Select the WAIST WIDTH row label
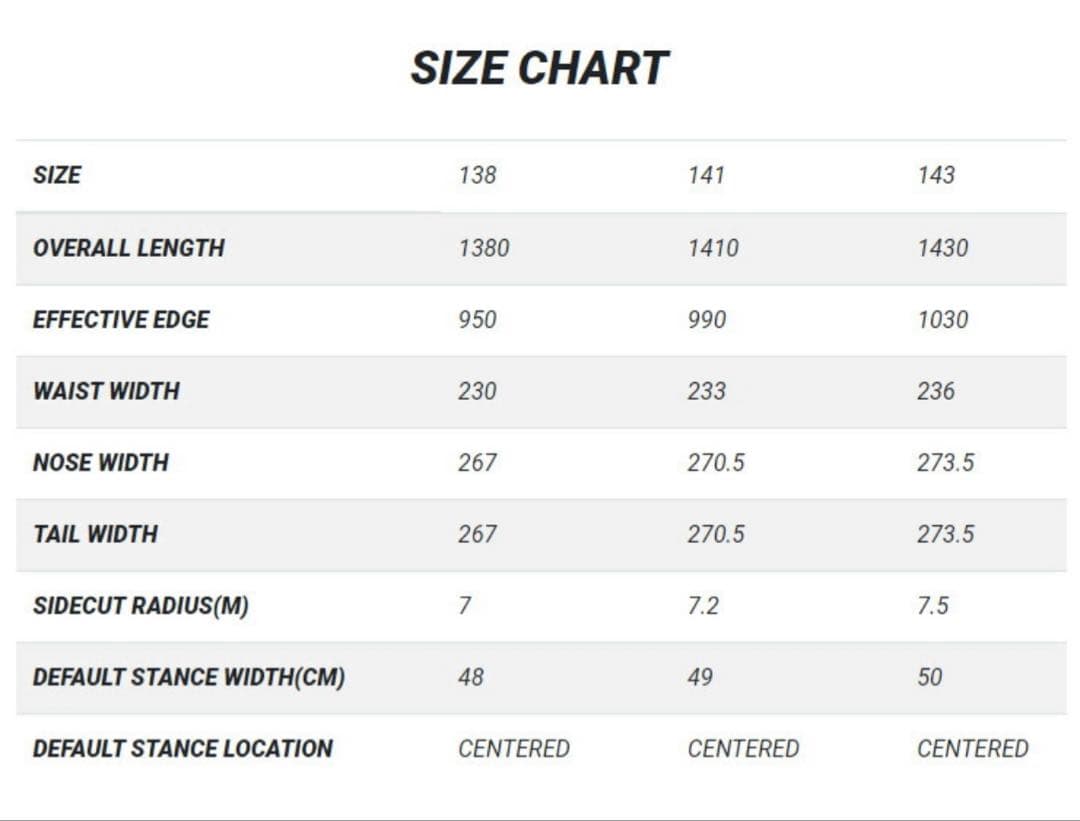This screenshot has height=821, width=1080. tap(106, 391)
